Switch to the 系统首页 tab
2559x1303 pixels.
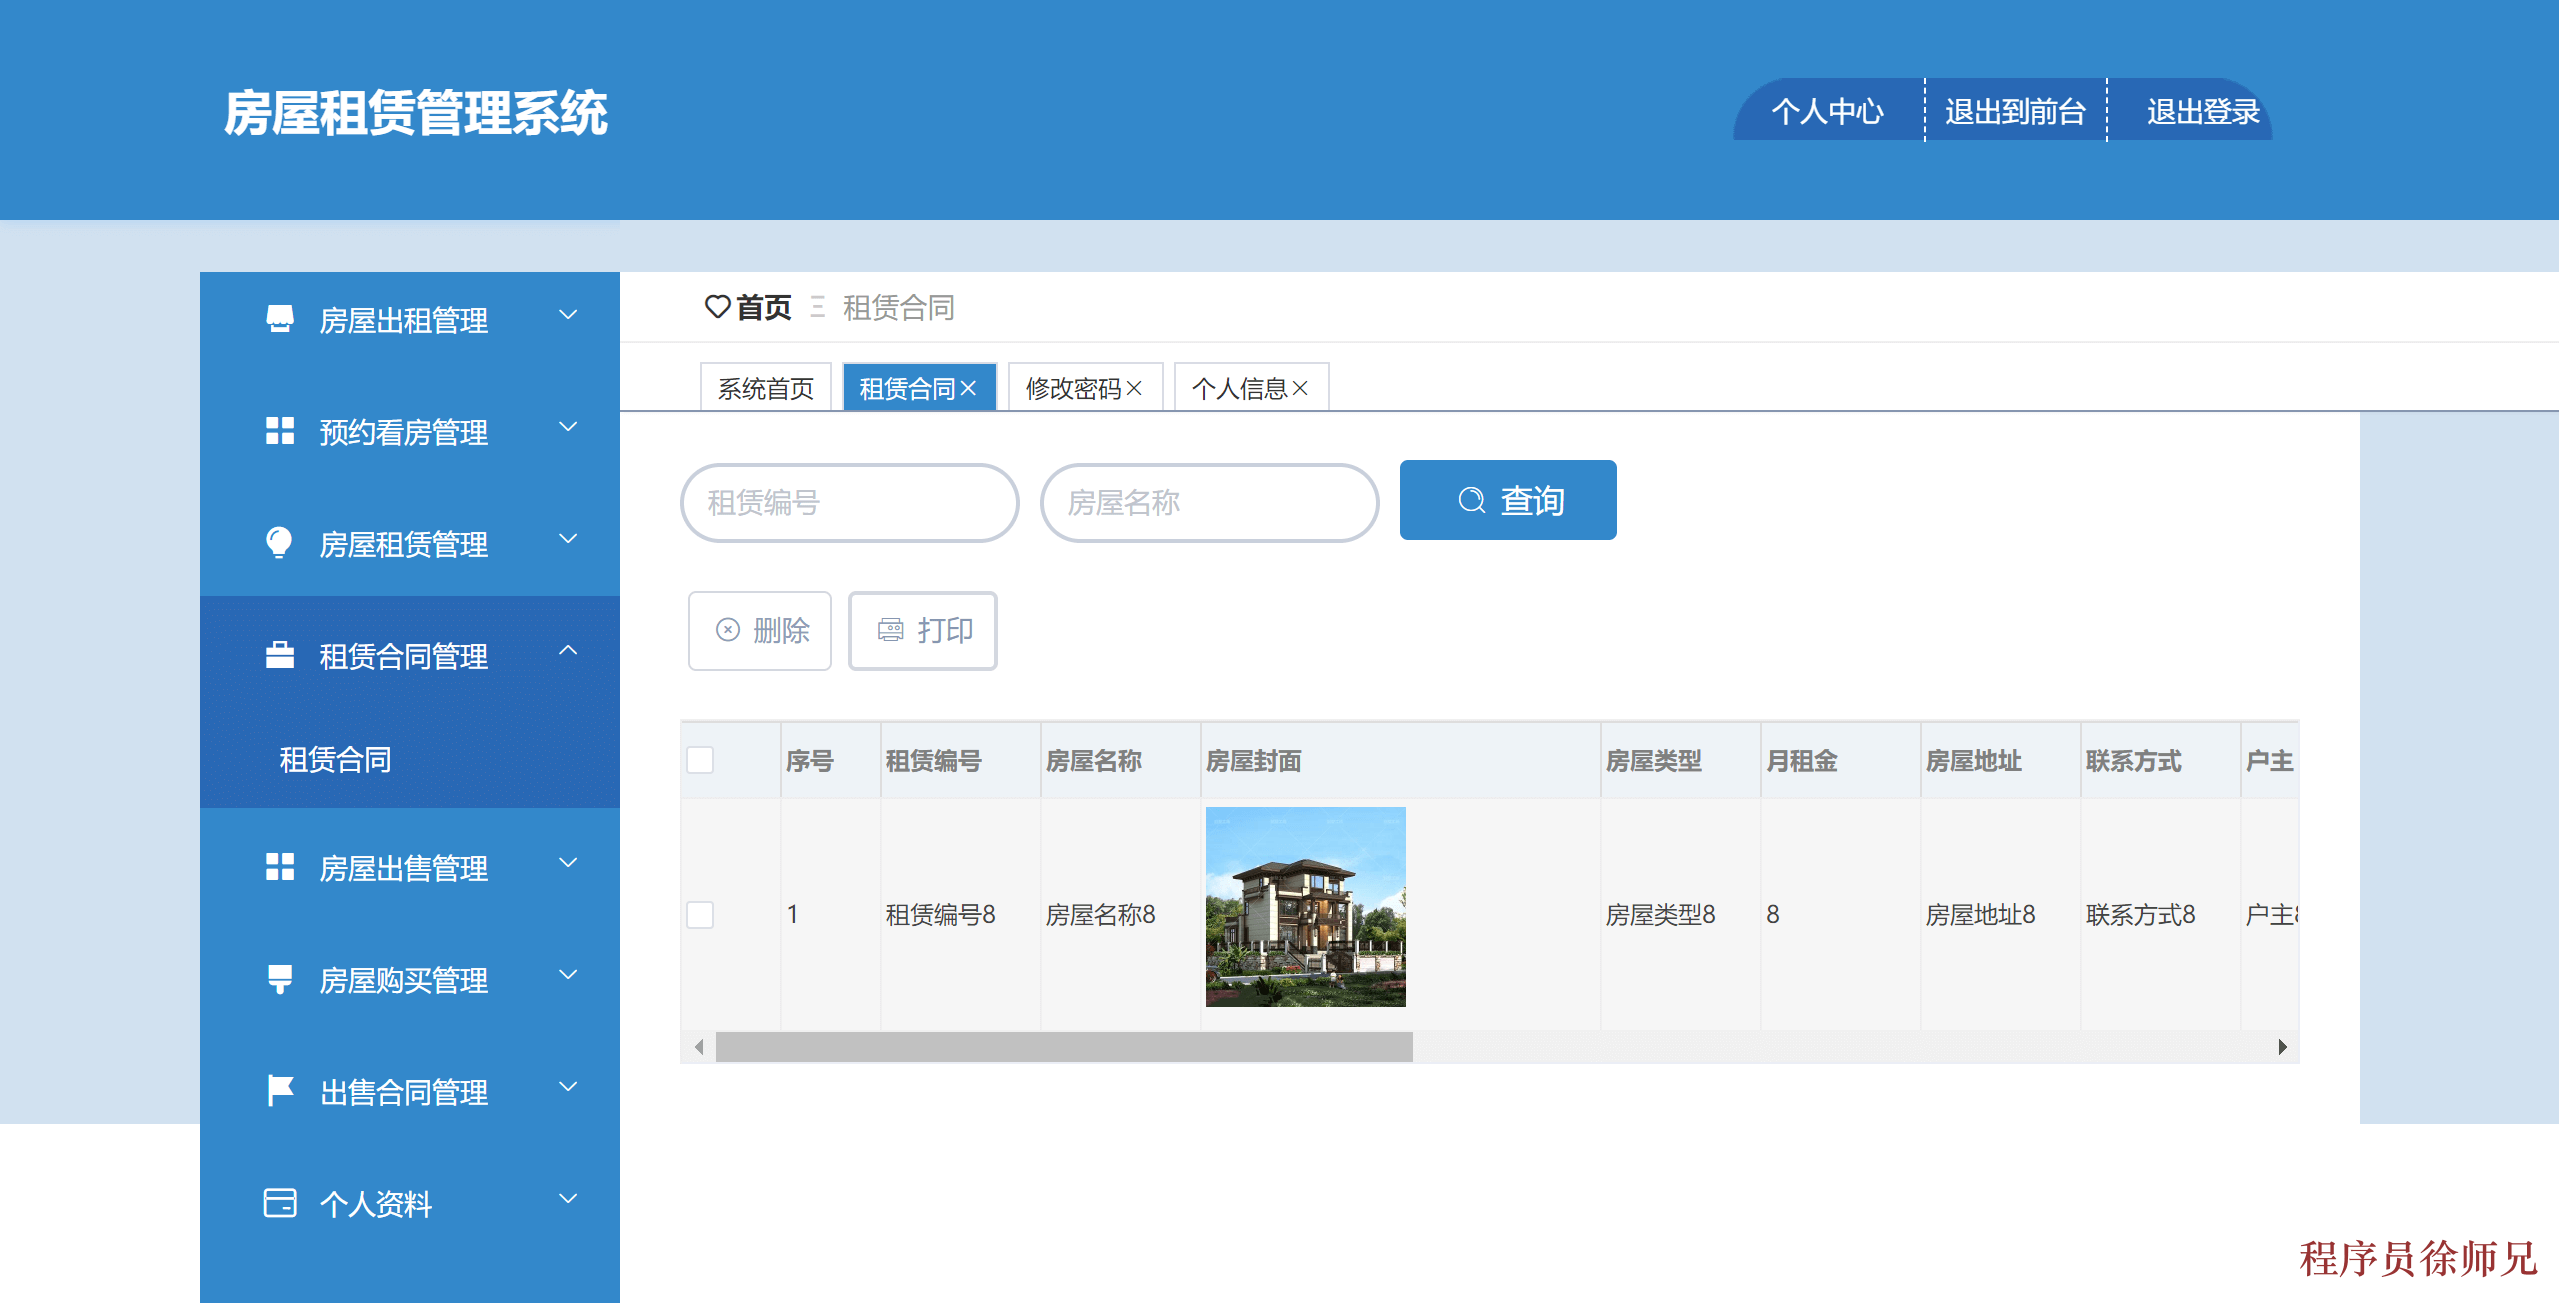(x=767, y=387)
